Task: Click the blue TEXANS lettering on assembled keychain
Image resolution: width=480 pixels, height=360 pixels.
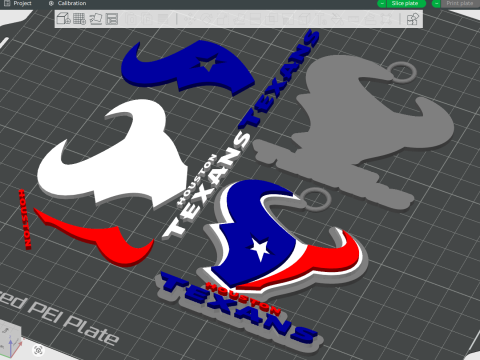Action: 238,308
